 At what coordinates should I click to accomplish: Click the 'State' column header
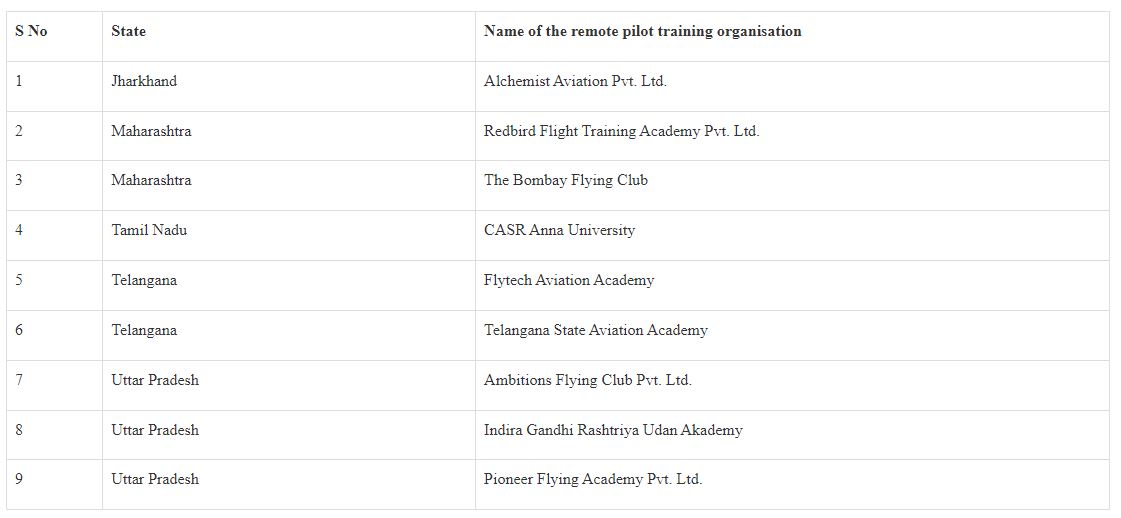(129, 31)
